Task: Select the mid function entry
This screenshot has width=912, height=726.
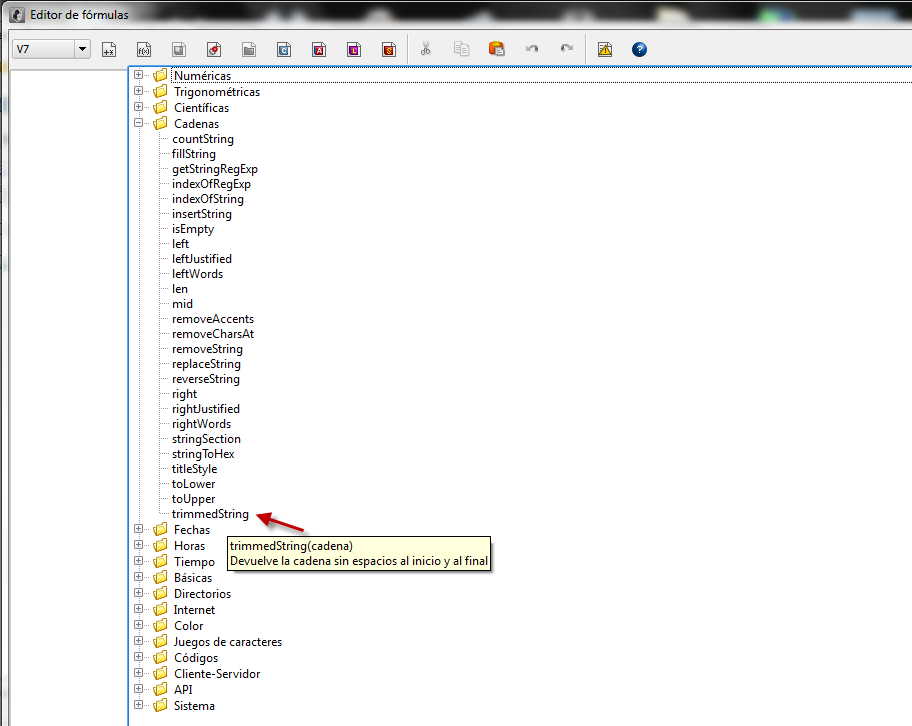Action: click(182, 304)
